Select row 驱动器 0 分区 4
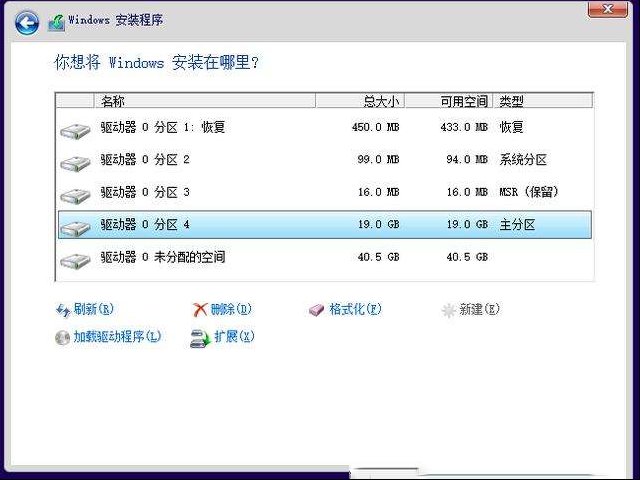The image size is (640, 480). [x=325, y=224]
